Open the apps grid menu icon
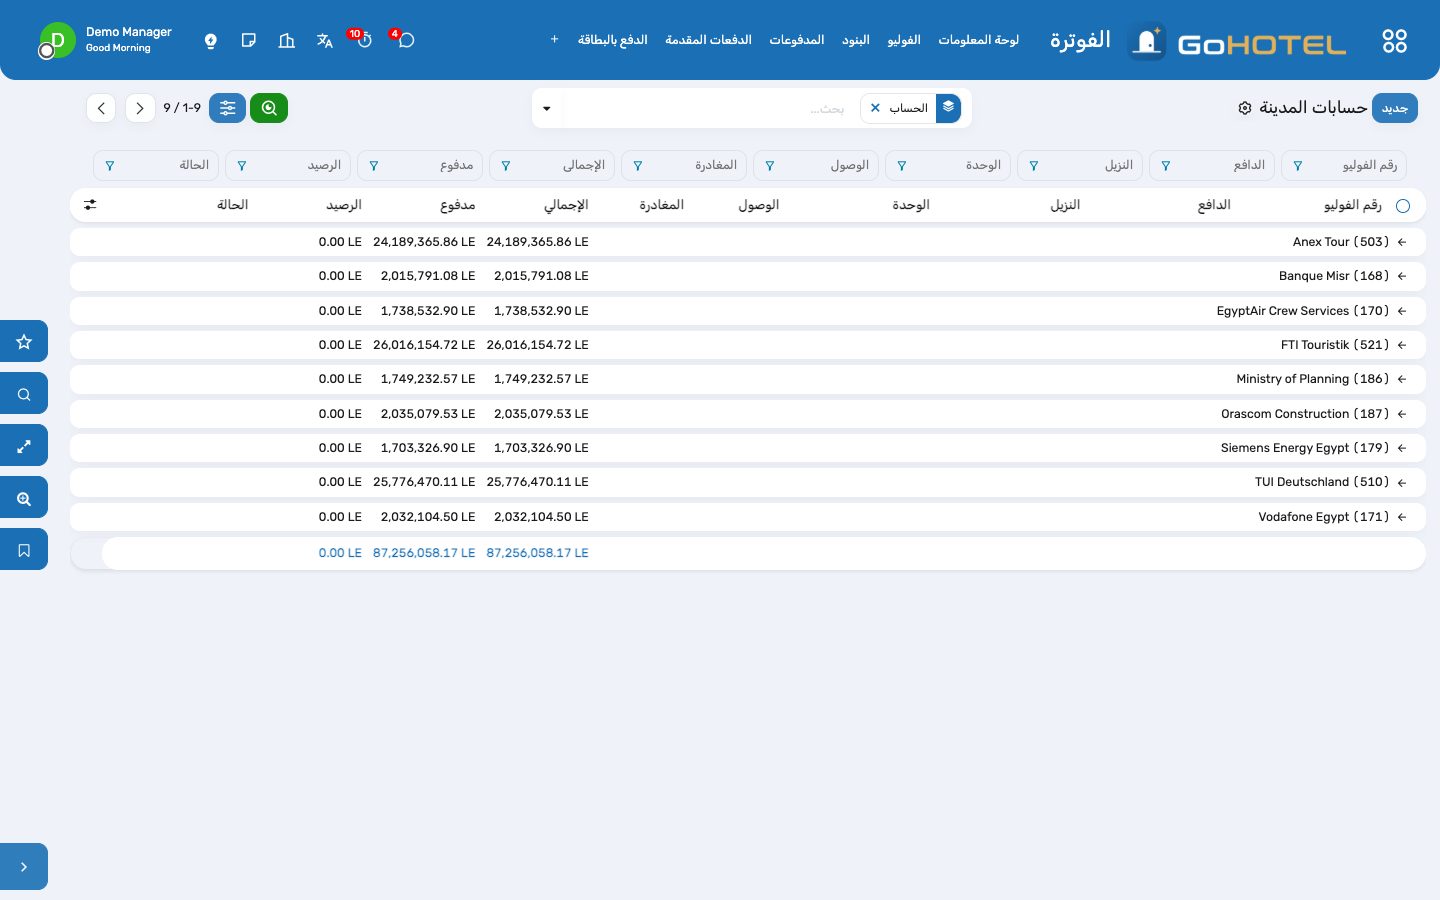Screen dimensions: 1440x900 coord(1394,41)
